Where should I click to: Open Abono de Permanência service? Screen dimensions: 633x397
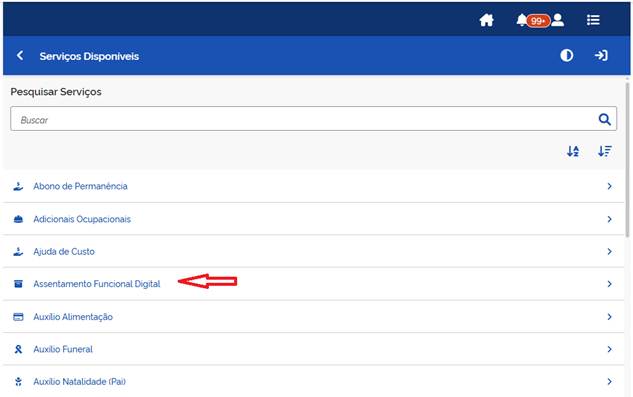[x=313, y=186]
